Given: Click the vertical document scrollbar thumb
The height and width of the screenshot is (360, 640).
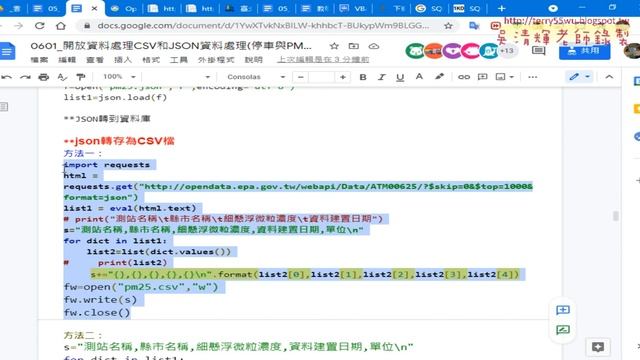Looking at the screenshot, I should [x=616, y=216].
